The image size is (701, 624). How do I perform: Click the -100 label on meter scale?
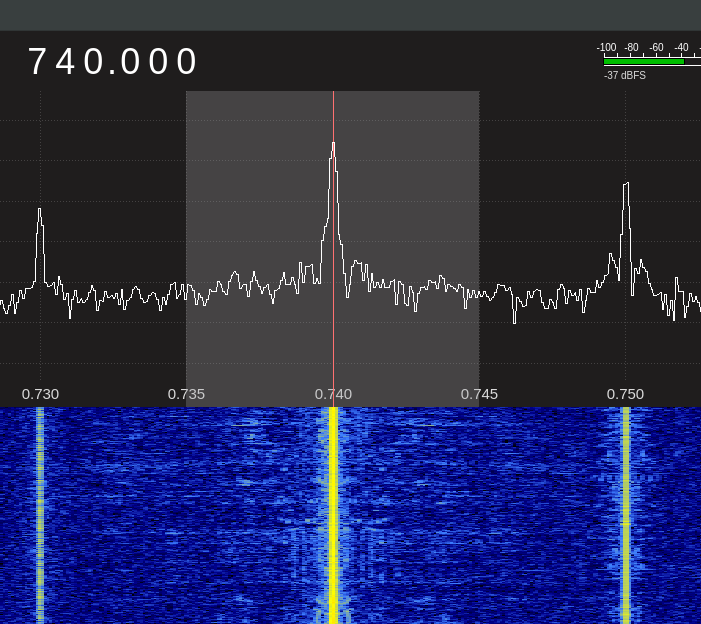606,47
